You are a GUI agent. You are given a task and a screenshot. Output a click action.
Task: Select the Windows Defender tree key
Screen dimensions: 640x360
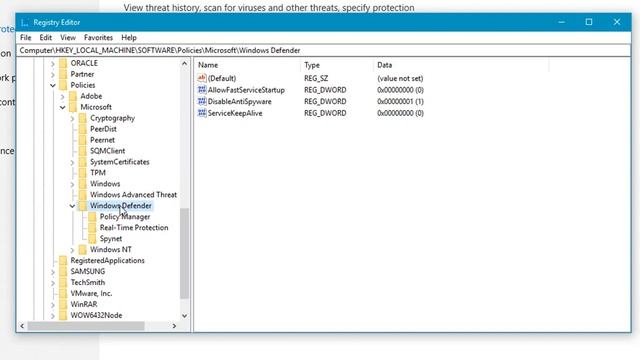coord(120,206)
